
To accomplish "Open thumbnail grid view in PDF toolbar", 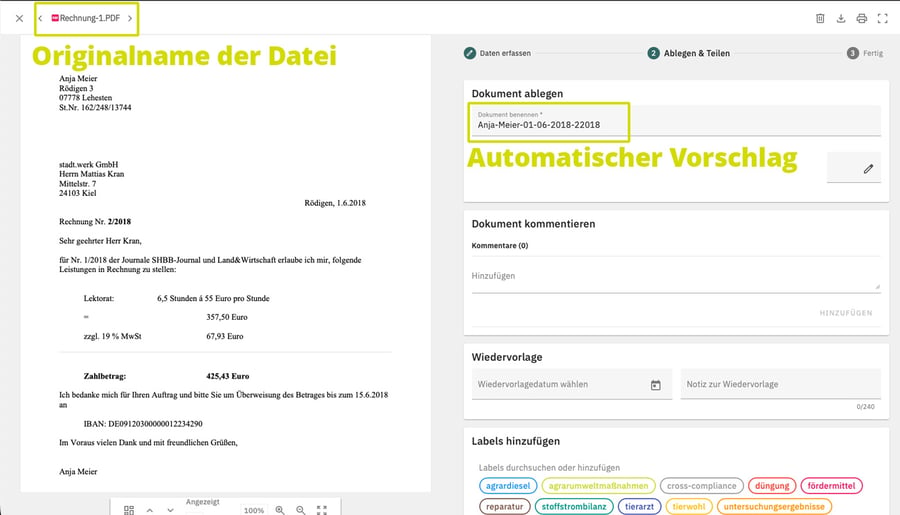I will 129,510.
